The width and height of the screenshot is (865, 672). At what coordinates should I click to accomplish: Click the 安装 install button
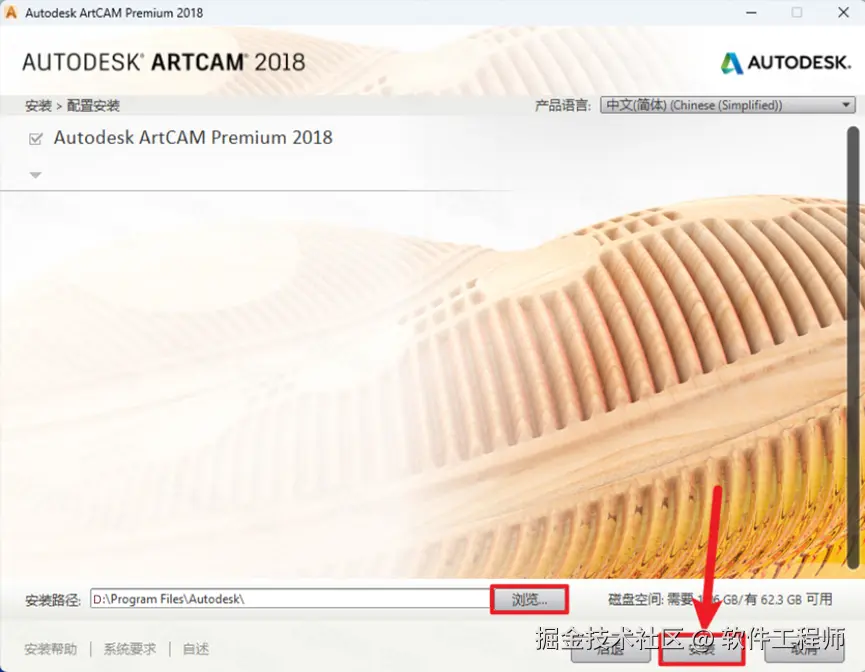(702, 649)
